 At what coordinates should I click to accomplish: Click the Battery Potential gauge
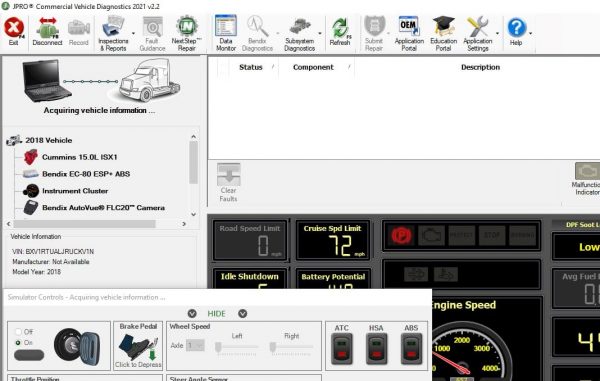333,278
